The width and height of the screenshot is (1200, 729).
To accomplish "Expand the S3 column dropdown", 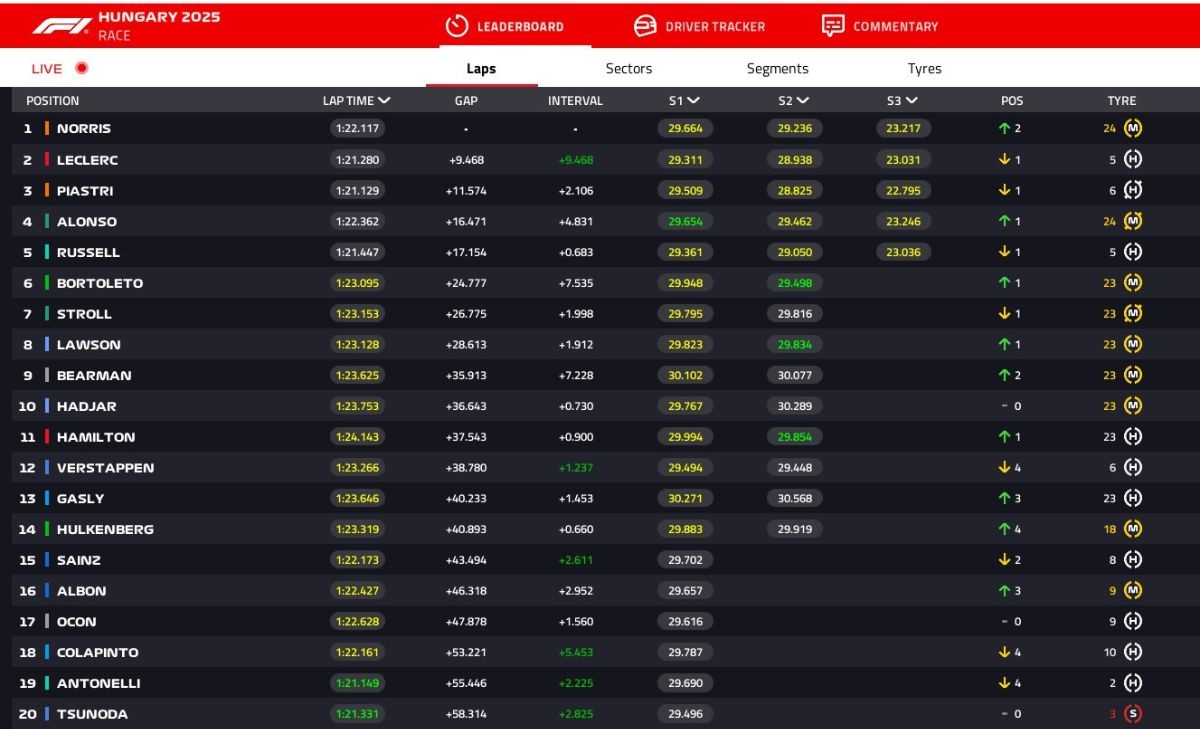I will pyautogui.click(x=911, y=101).
